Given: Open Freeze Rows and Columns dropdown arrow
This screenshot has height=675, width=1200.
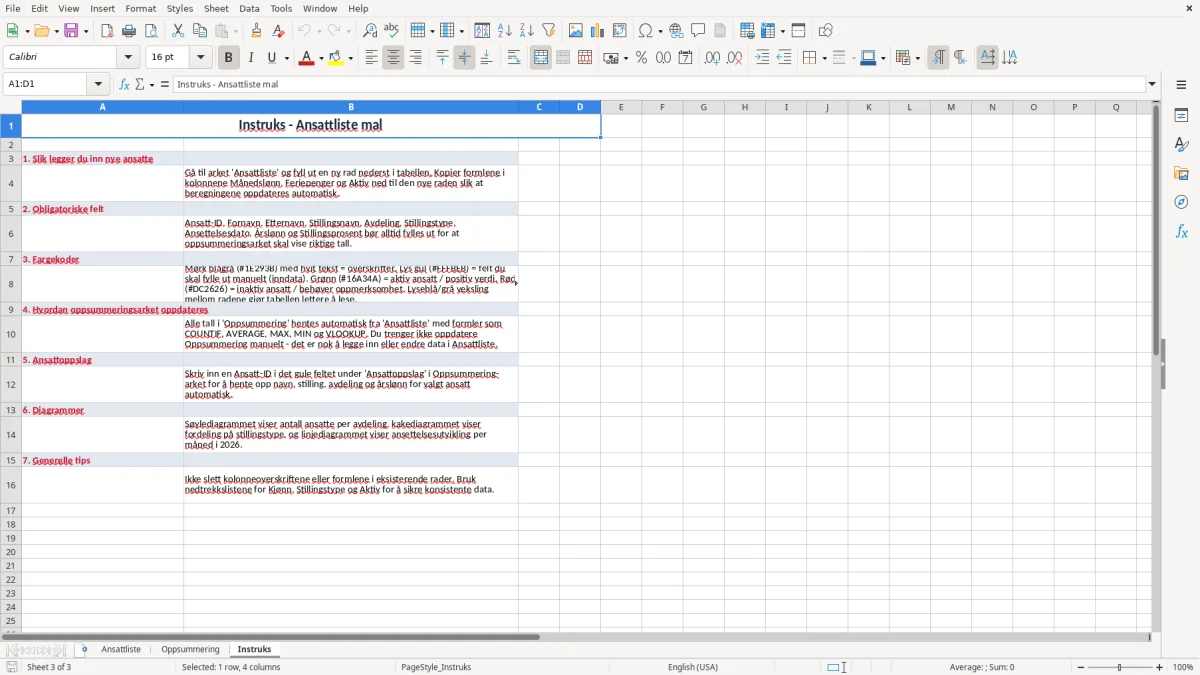Looking at the screenshot, I should click(782, 31).
